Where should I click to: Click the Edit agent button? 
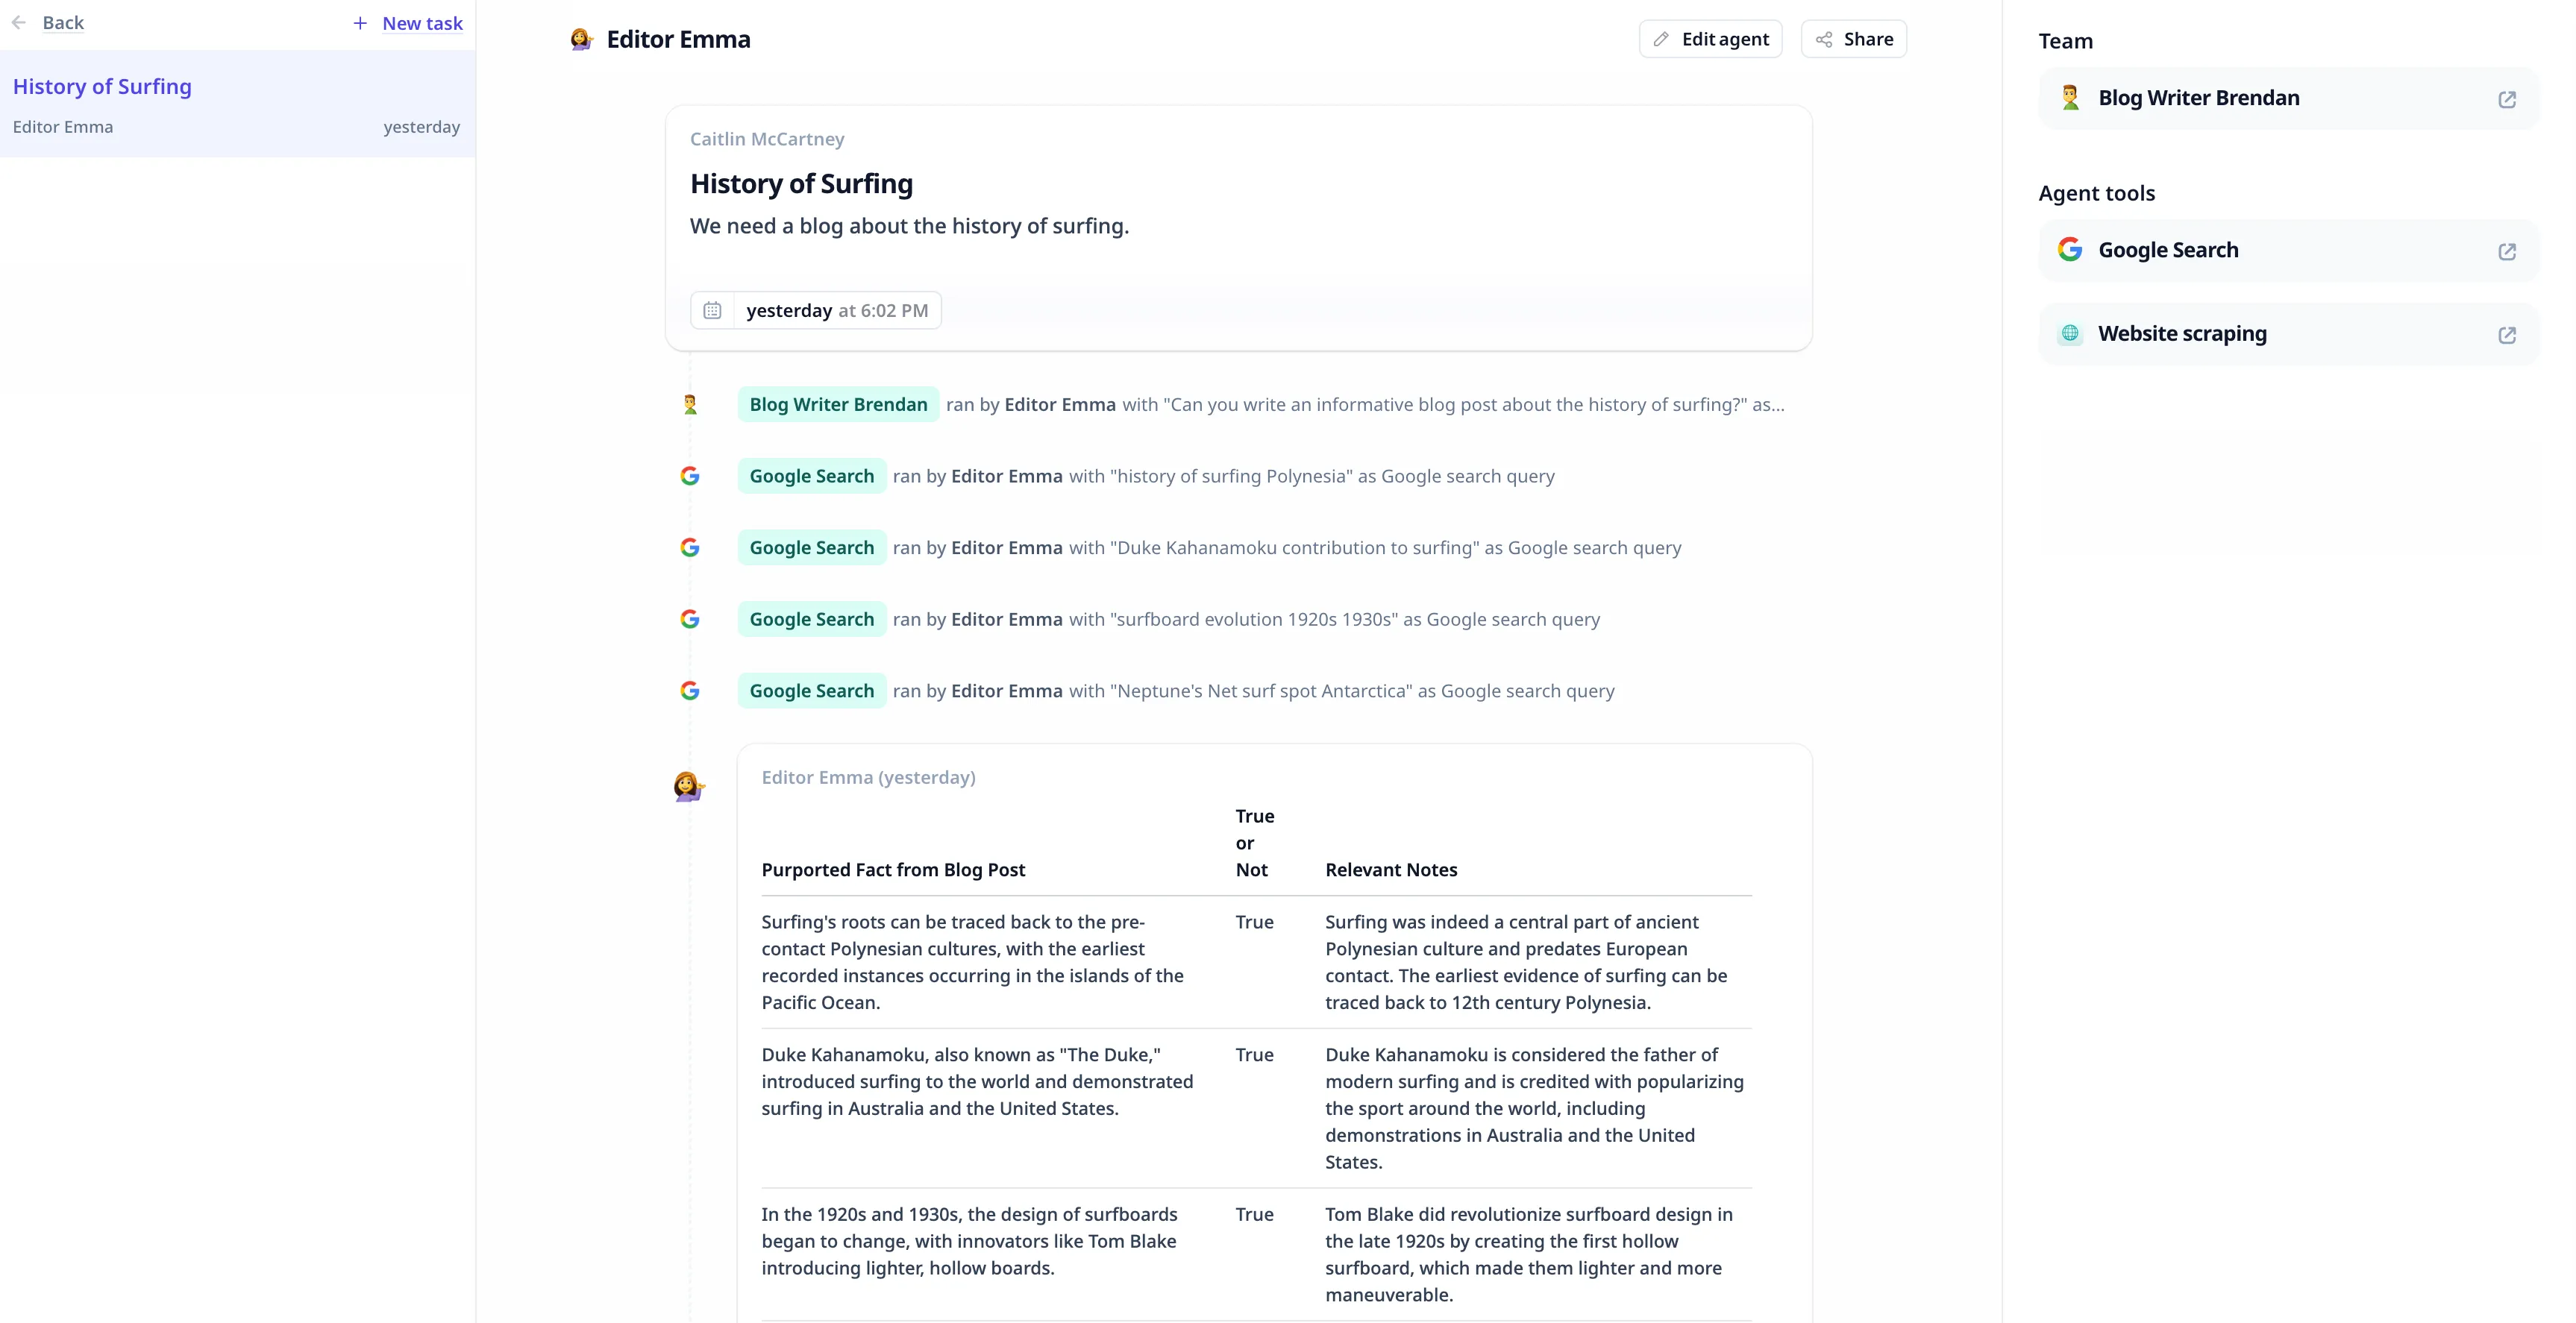pyautogui.click(x=1710, y=38)
